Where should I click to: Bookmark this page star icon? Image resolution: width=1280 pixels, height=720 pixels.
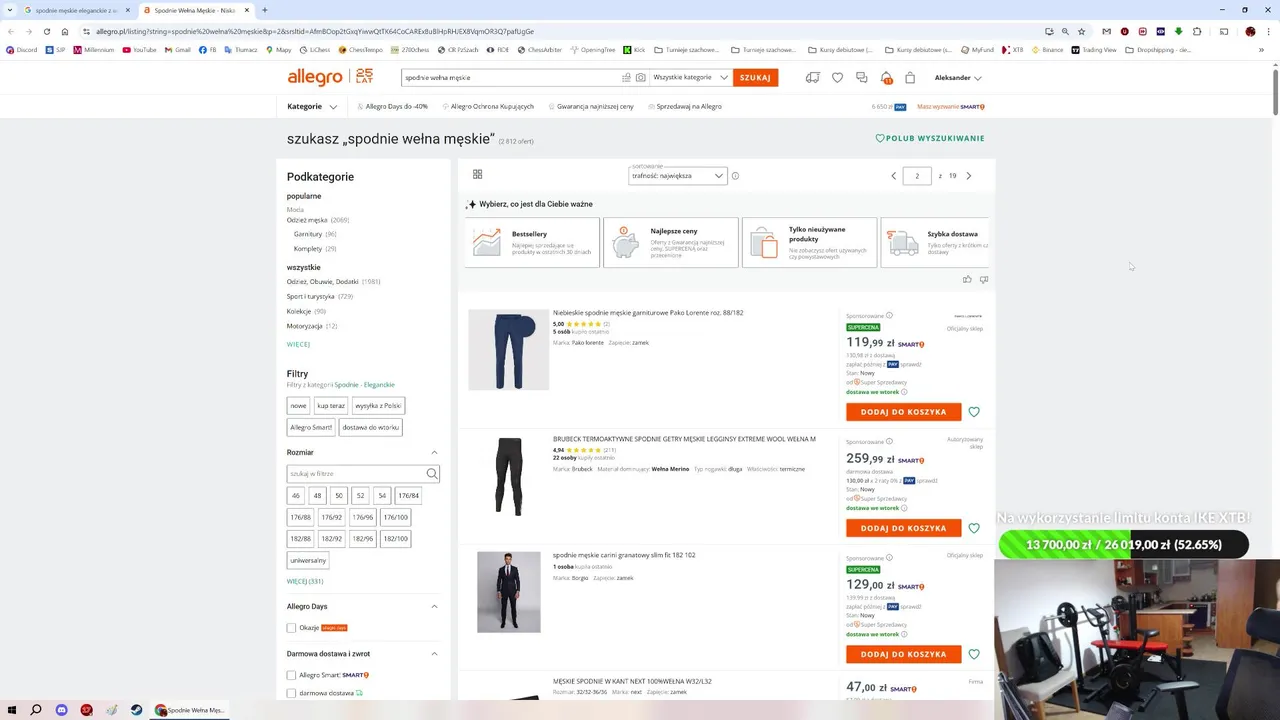pos(1081,31)
